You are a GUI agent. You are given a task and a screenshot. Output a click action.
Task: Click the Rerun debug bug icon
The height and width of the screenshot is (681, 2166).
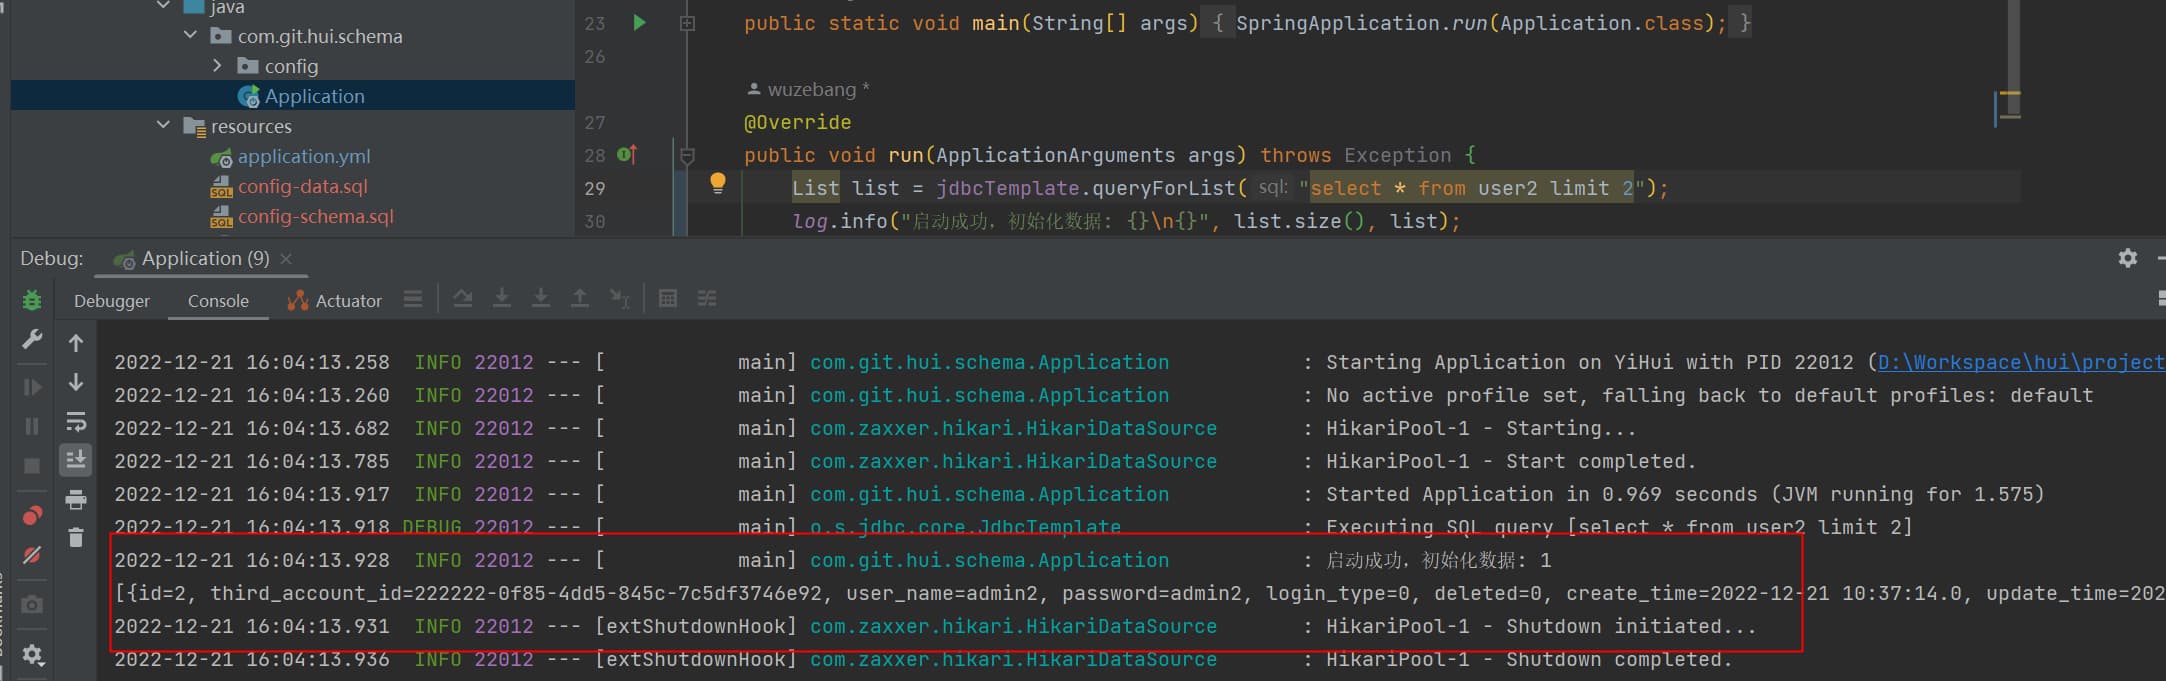point(32,300)
